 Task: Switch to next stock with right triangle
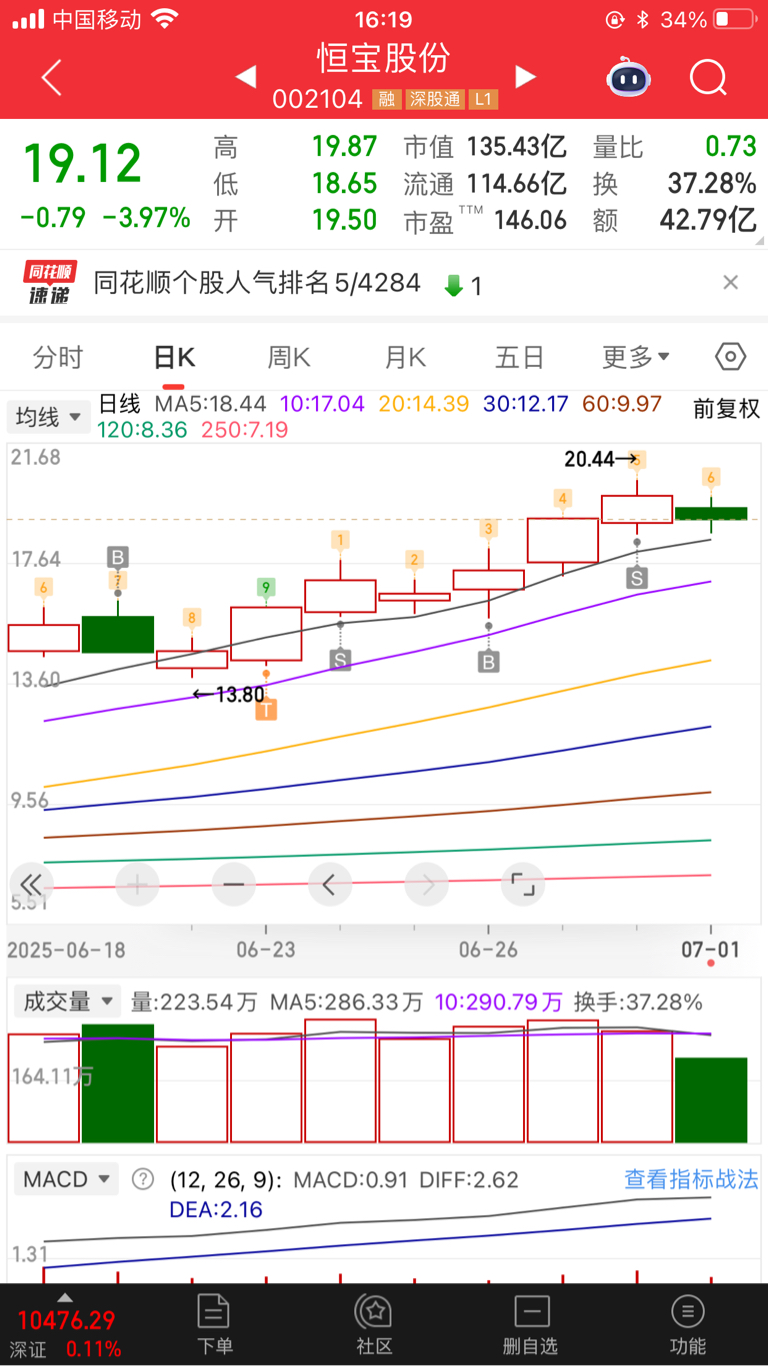pyautogui.click(x=525, y=76)
